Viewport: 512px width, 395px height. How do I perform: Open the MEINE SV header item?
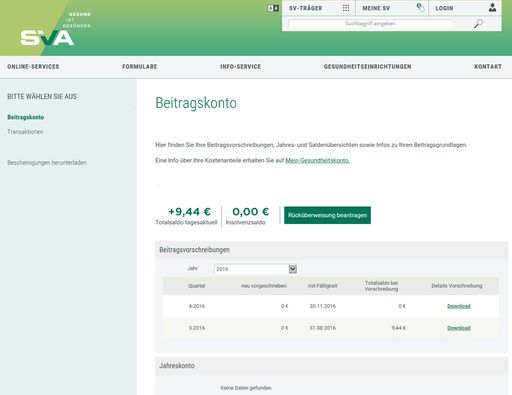376,8
